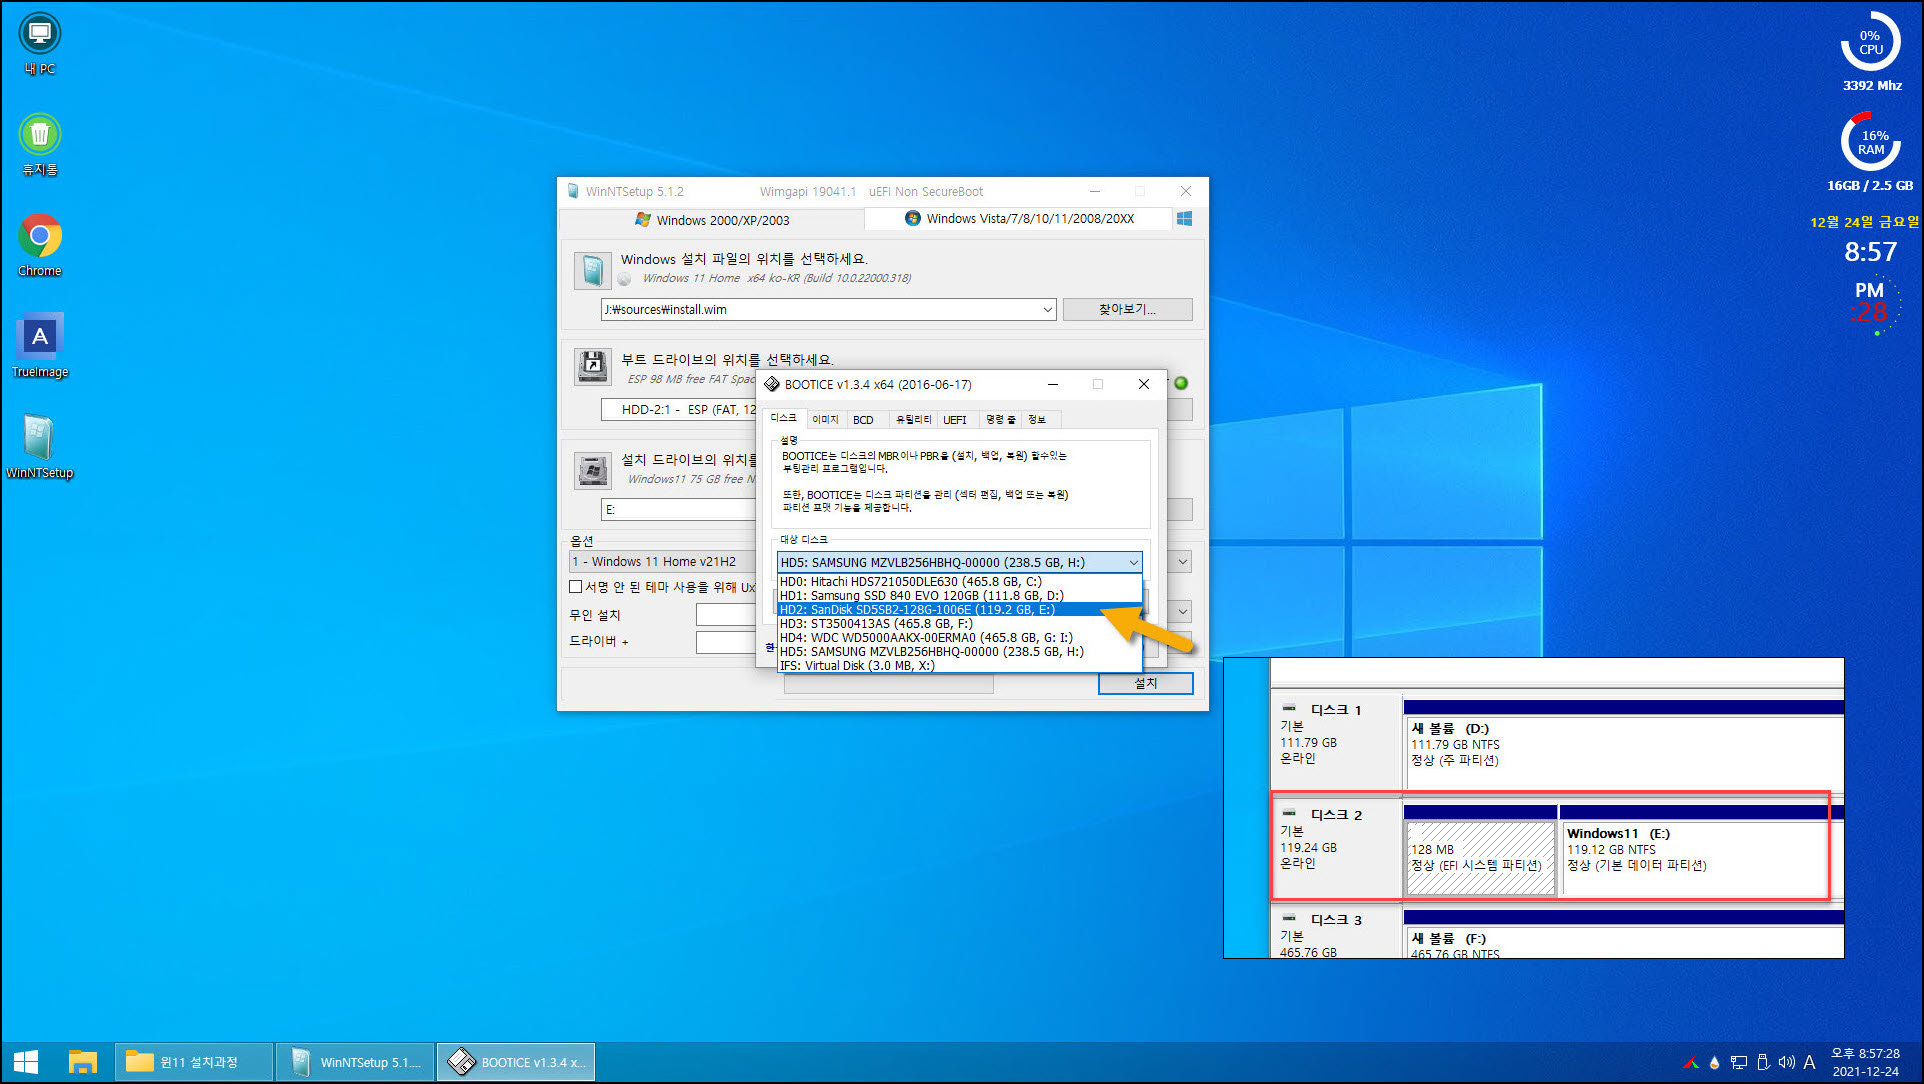Open the TrueImage desktop shortcut
Image resolution: width=1924 pixels, height=1084 pixels.
pos(40,346)
